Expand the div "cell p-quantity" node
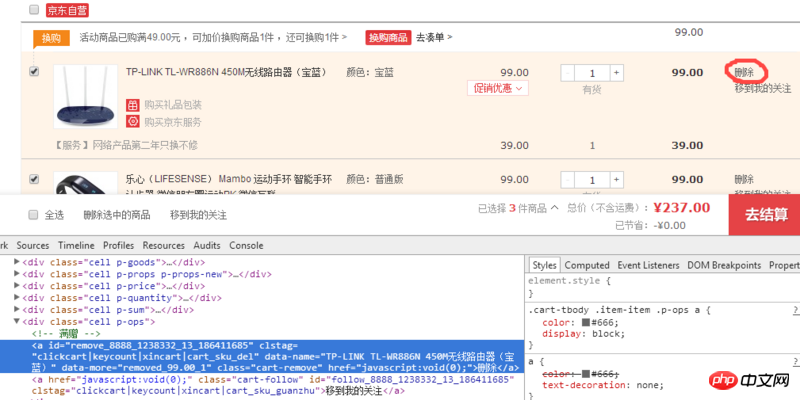Image resolution: width=800 pixels, height=400 pixels. point(17,297)
